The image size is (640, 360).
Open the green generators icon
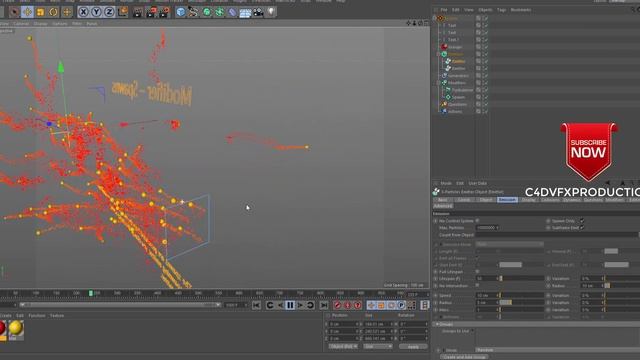(207, 12)
